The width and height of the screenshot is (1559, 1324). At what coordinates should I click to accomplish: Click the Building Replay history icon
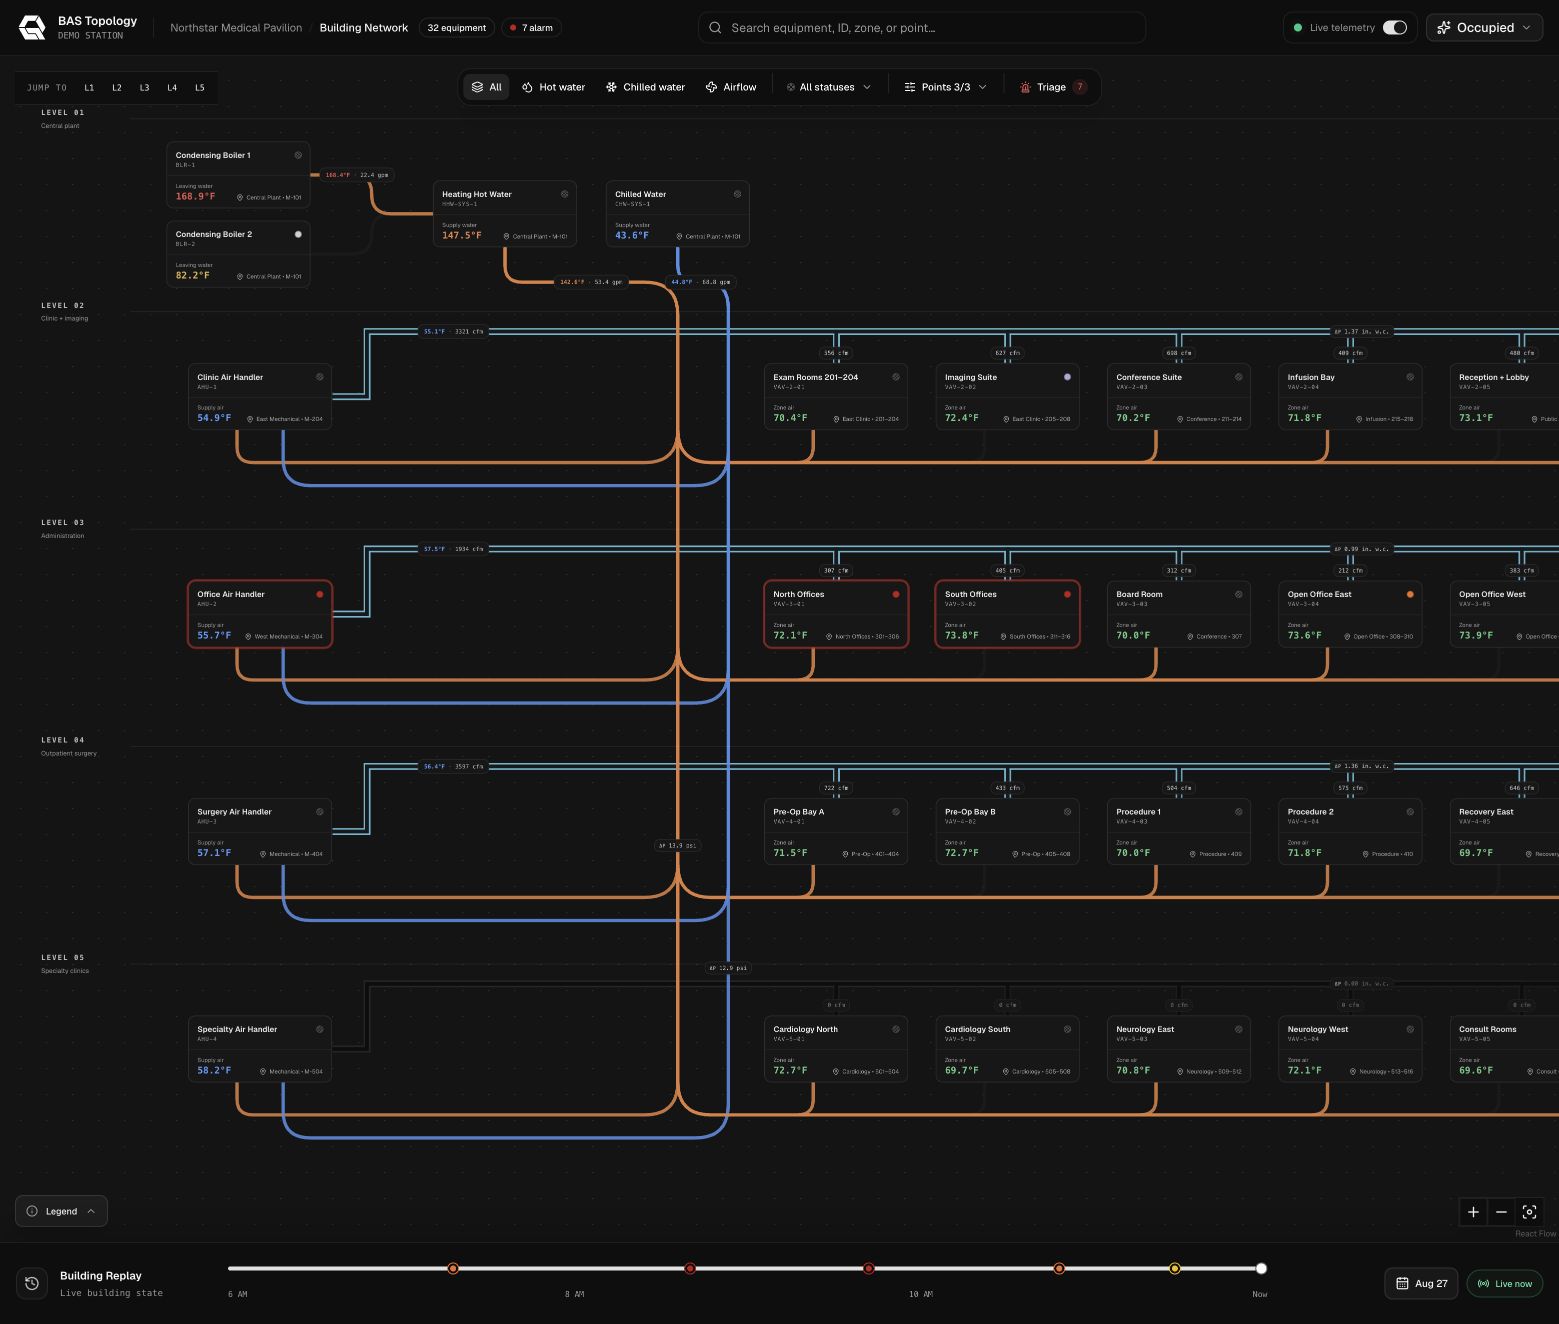(x=32, y=1283)
